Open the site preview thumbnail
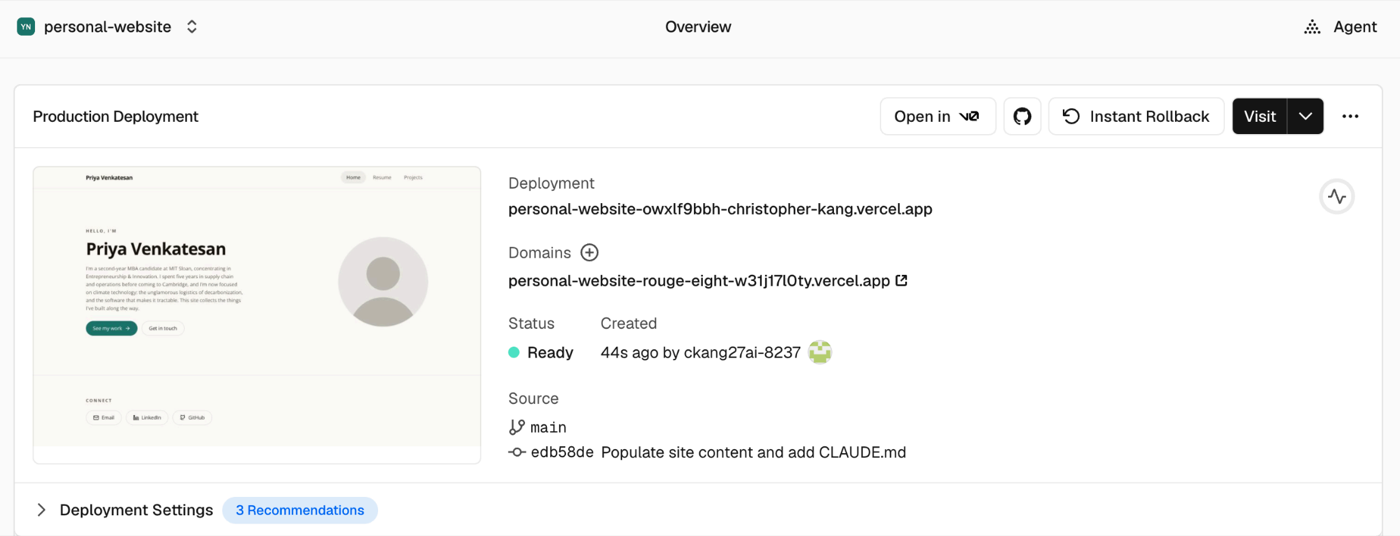Screen dimensions: 1400x536 click(257, 315)
